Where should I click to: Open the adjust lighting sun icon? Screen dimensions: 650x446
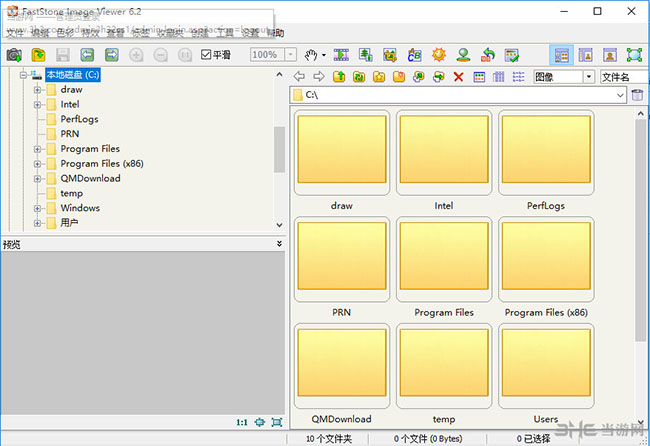pyautogui.click(x=439, y=55)
